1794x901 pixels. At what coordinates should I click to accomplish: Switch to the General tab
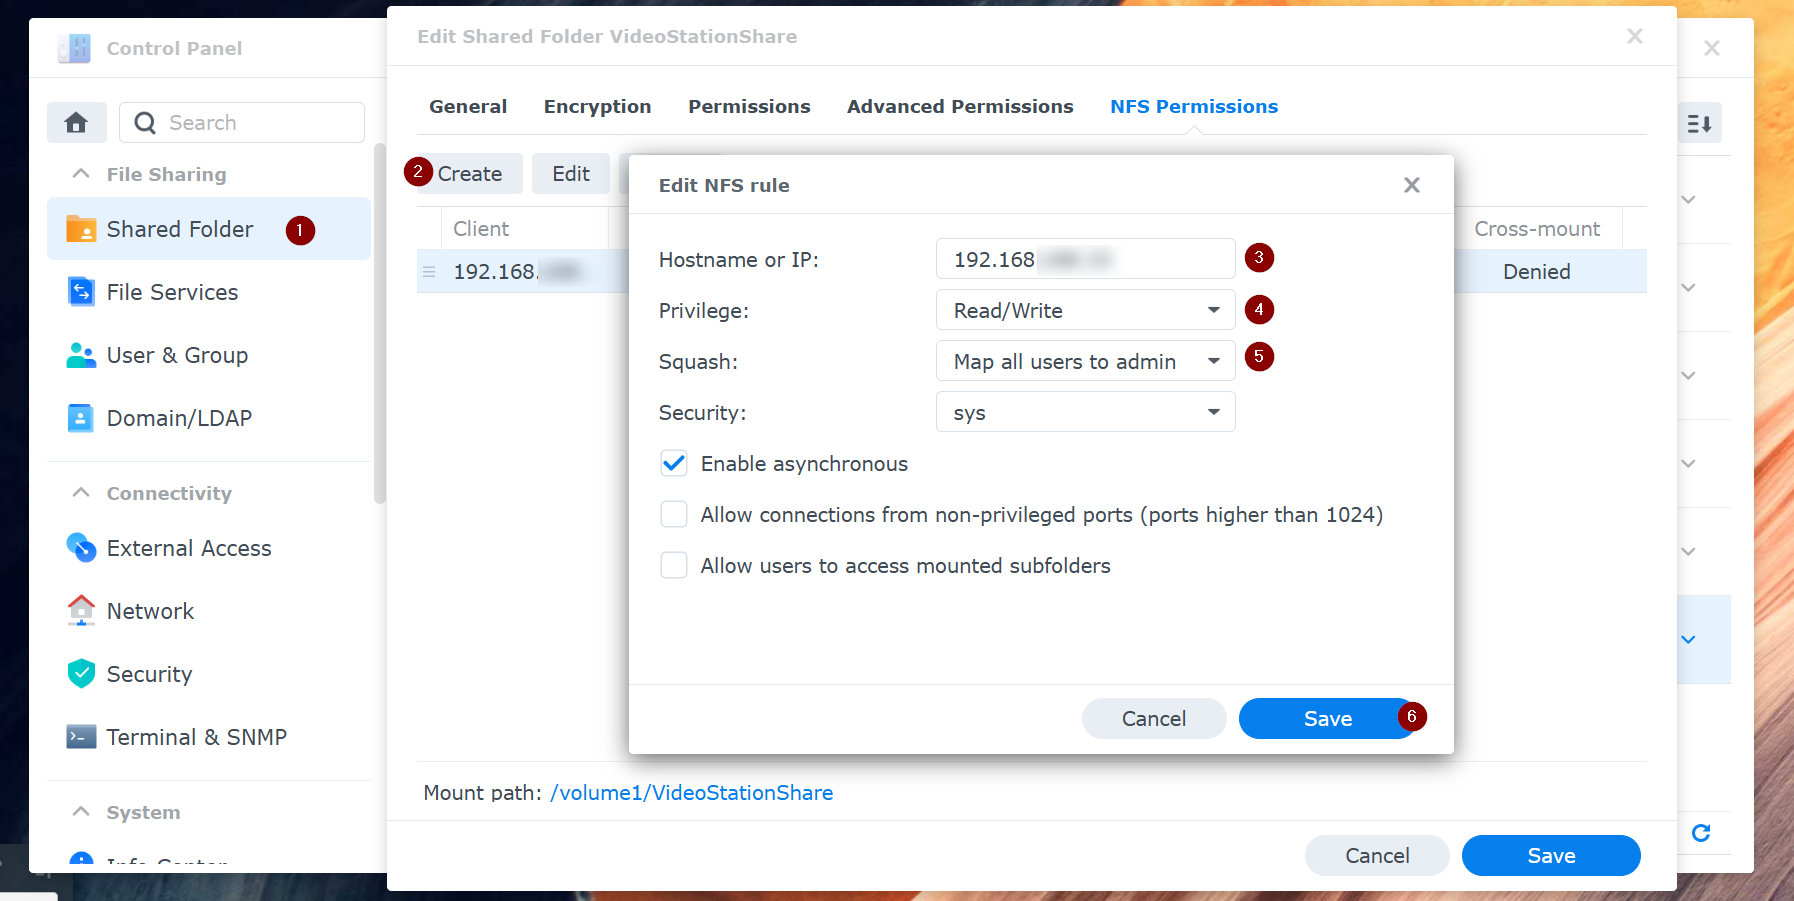468,106
